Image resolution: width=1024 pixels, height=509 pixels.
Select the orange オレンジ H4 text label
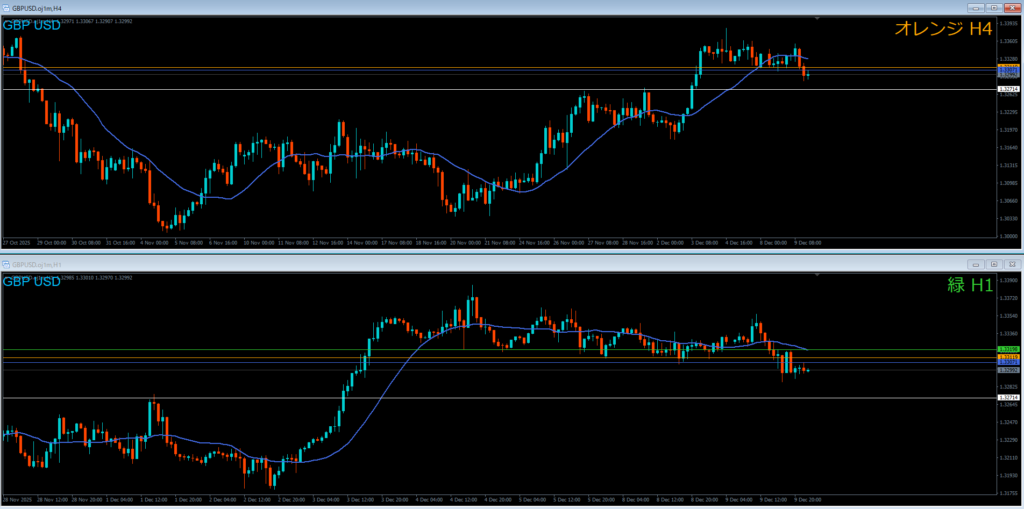tap(942, 30)
